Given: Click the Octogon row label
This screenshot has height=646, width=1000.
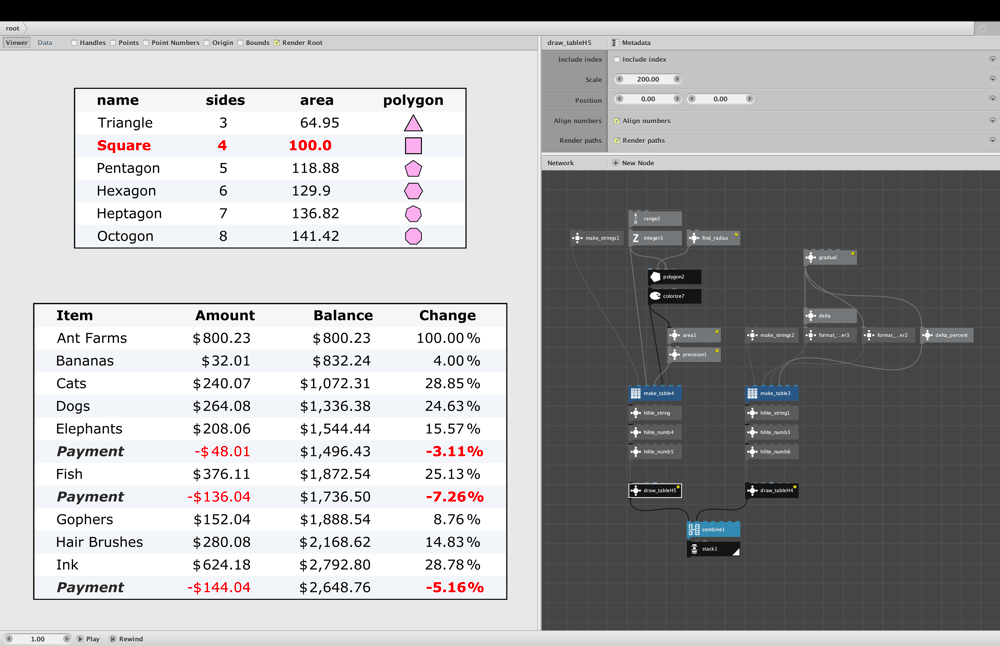Looking at the screenshot, I should 125,236.
